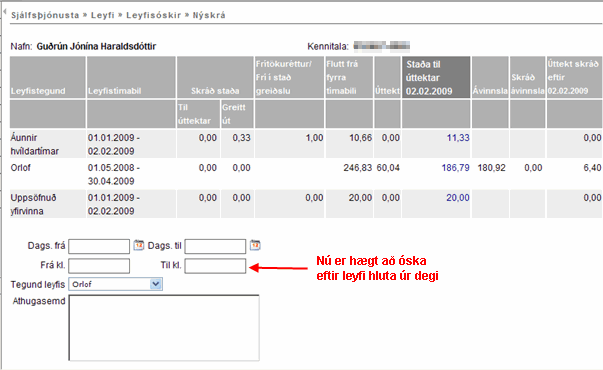The height and width of the screenshot is (370, 603).
Task: Focus the Frá kl. time field
Action: 99,266
